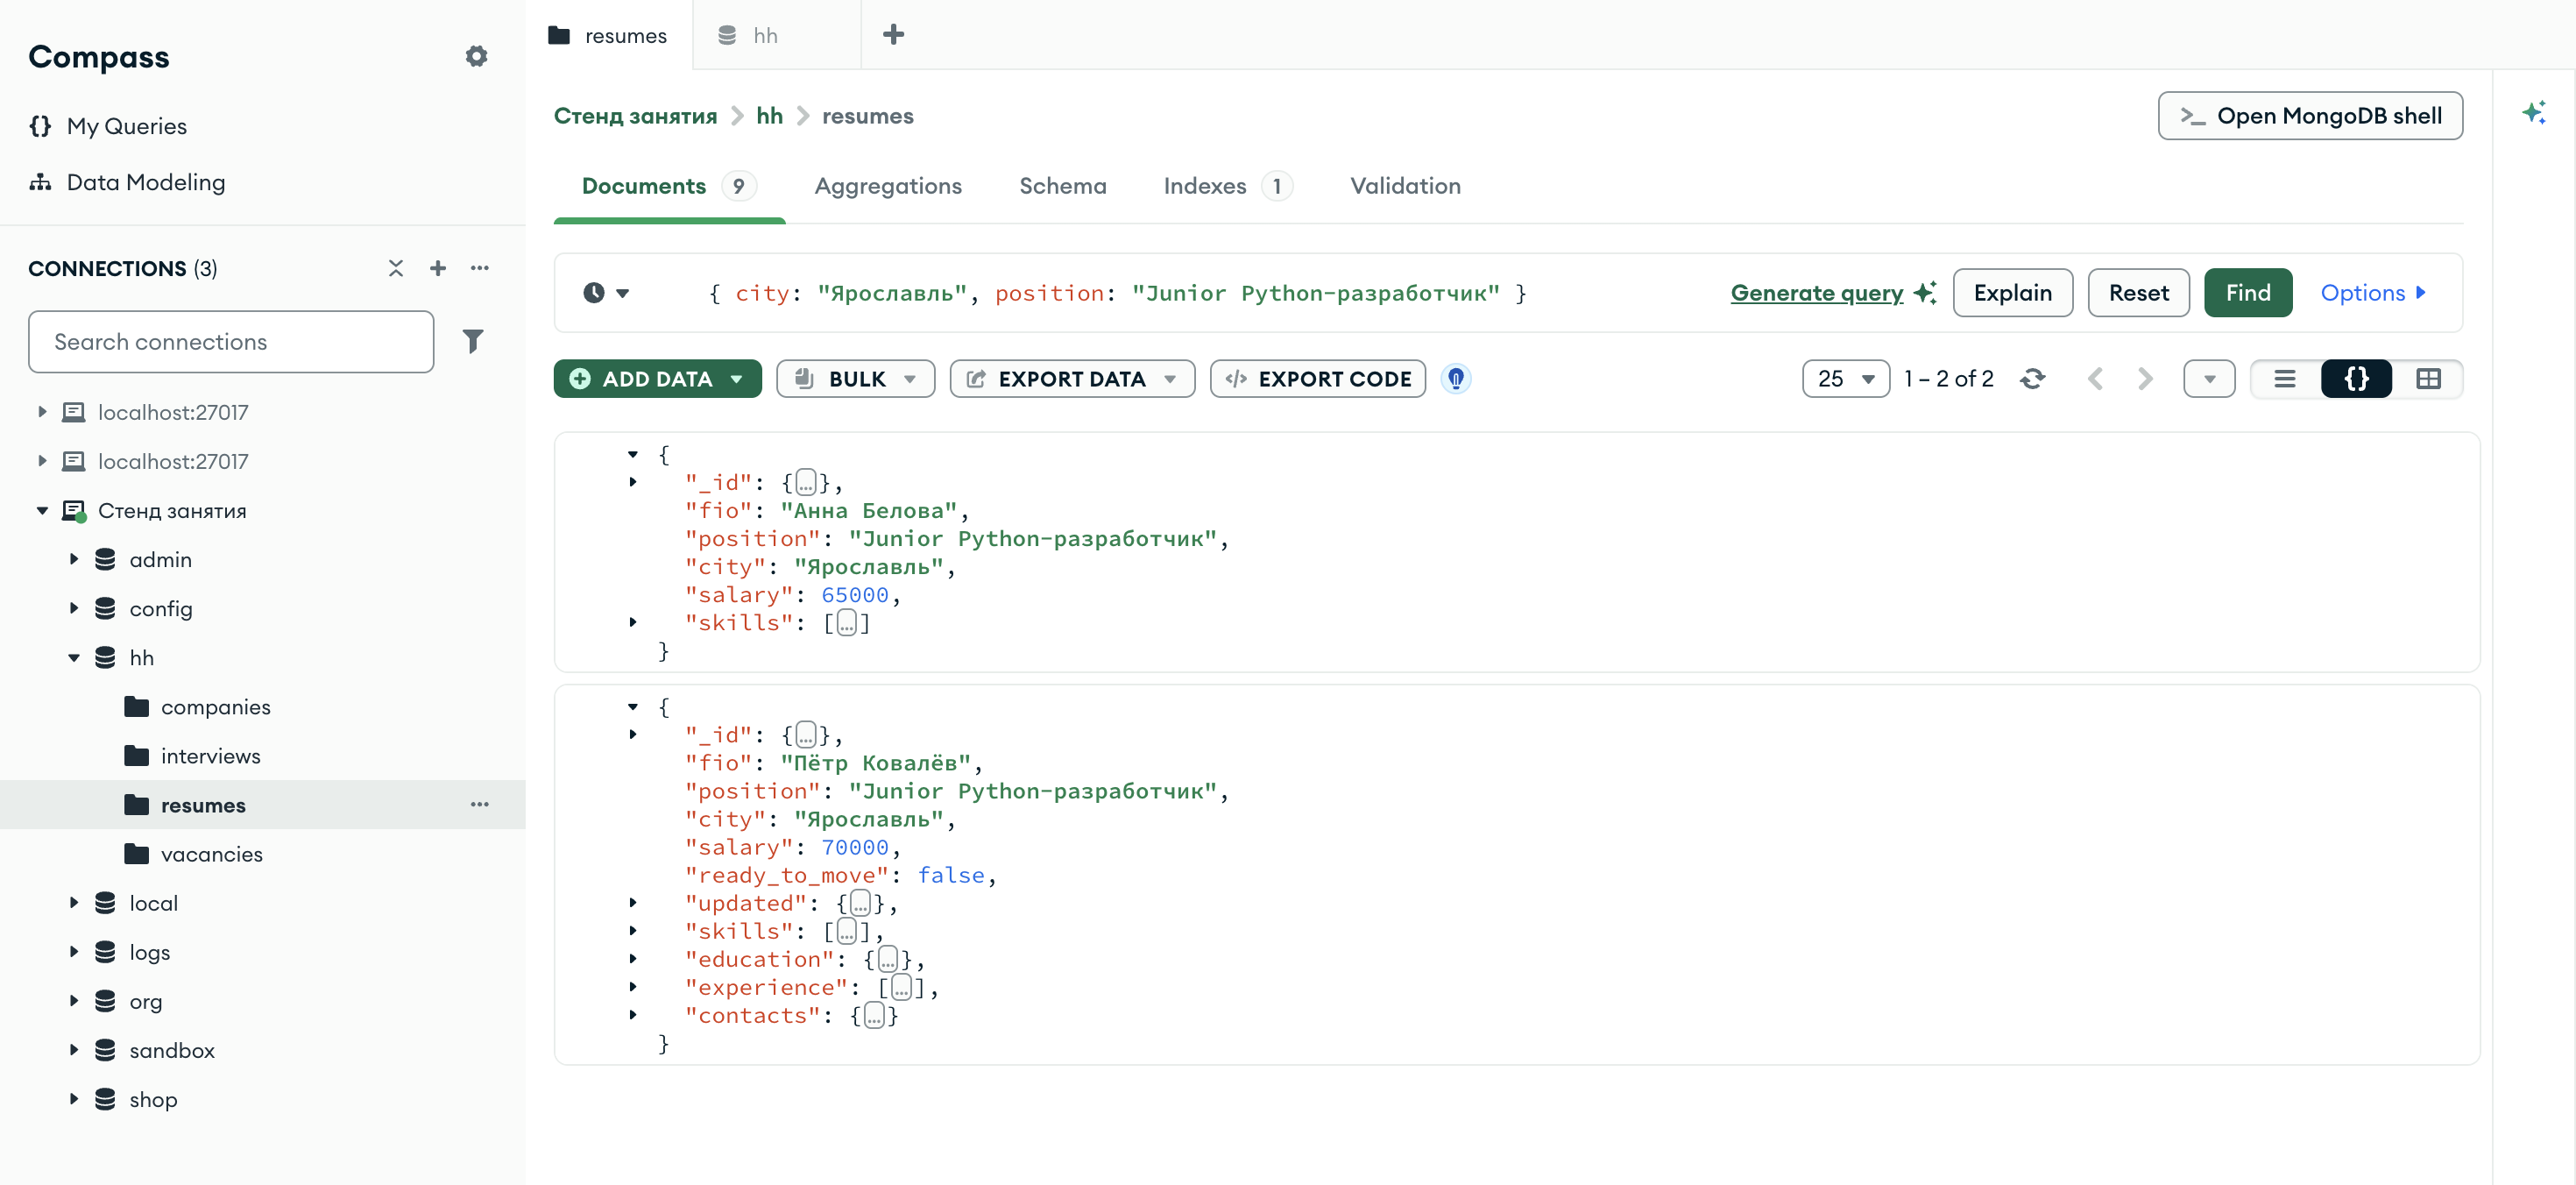The height and width of the screenshot is (1185, 2576).
Task: Collapse all connections icon
Action: pyautogui.click(x=396, y=268)
